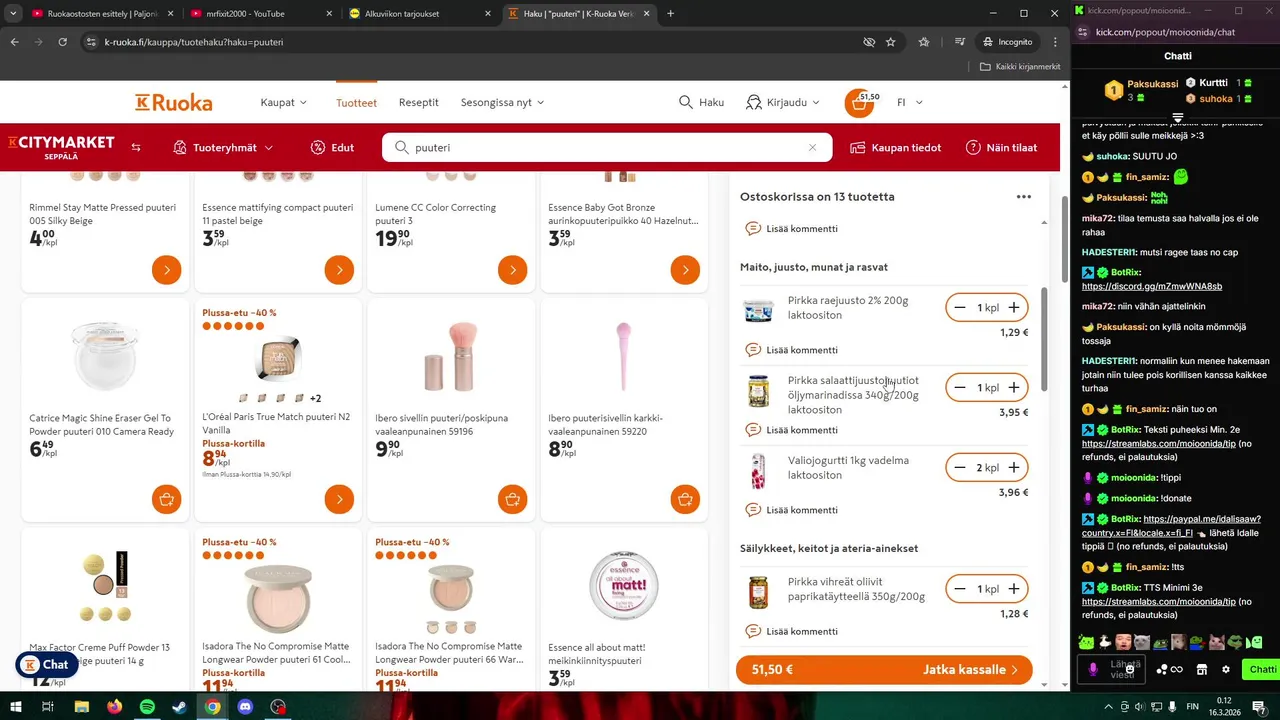Screen dimensions: 1280x720
Task: Open Kick chat settings gear
Action: pos(1226,669)
